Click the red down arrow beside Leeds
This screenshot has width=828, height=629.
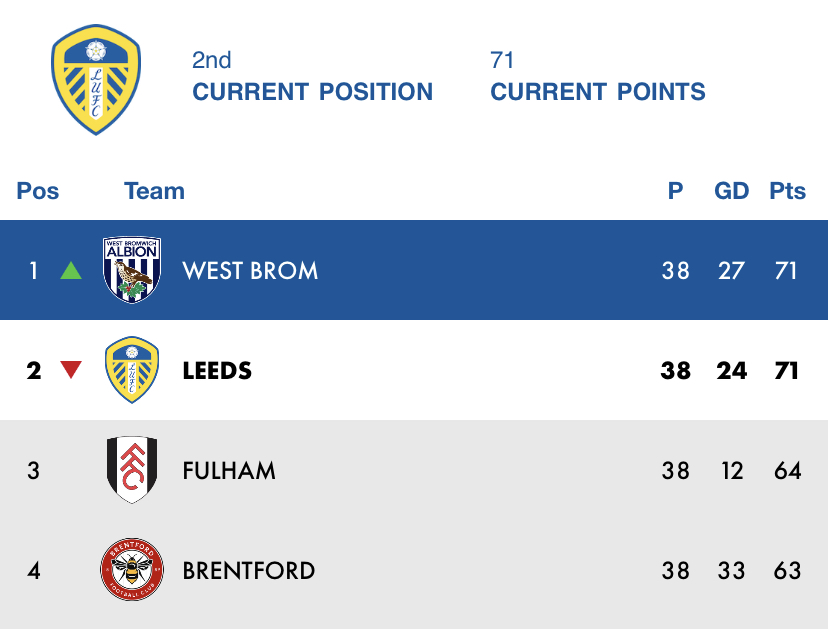click(x=71, y=370)
